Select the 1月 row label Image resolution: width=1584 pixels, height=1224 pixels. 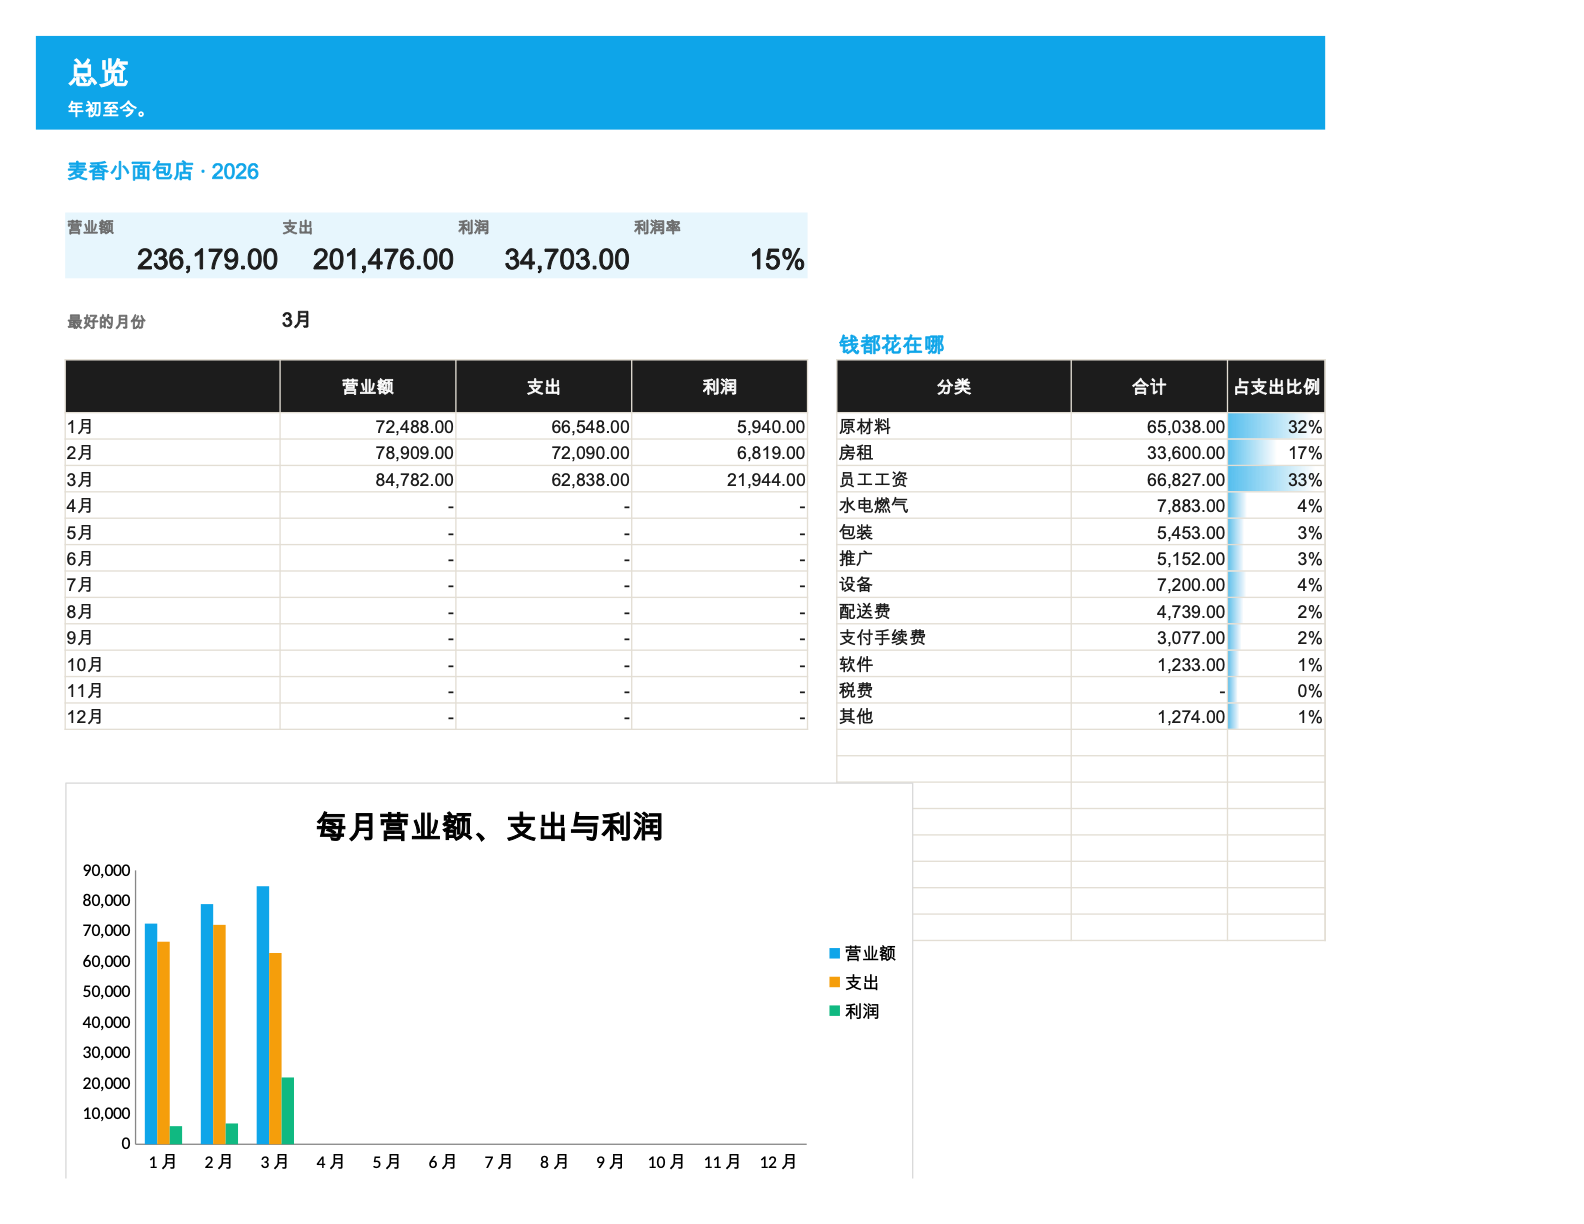coord(172,427)
